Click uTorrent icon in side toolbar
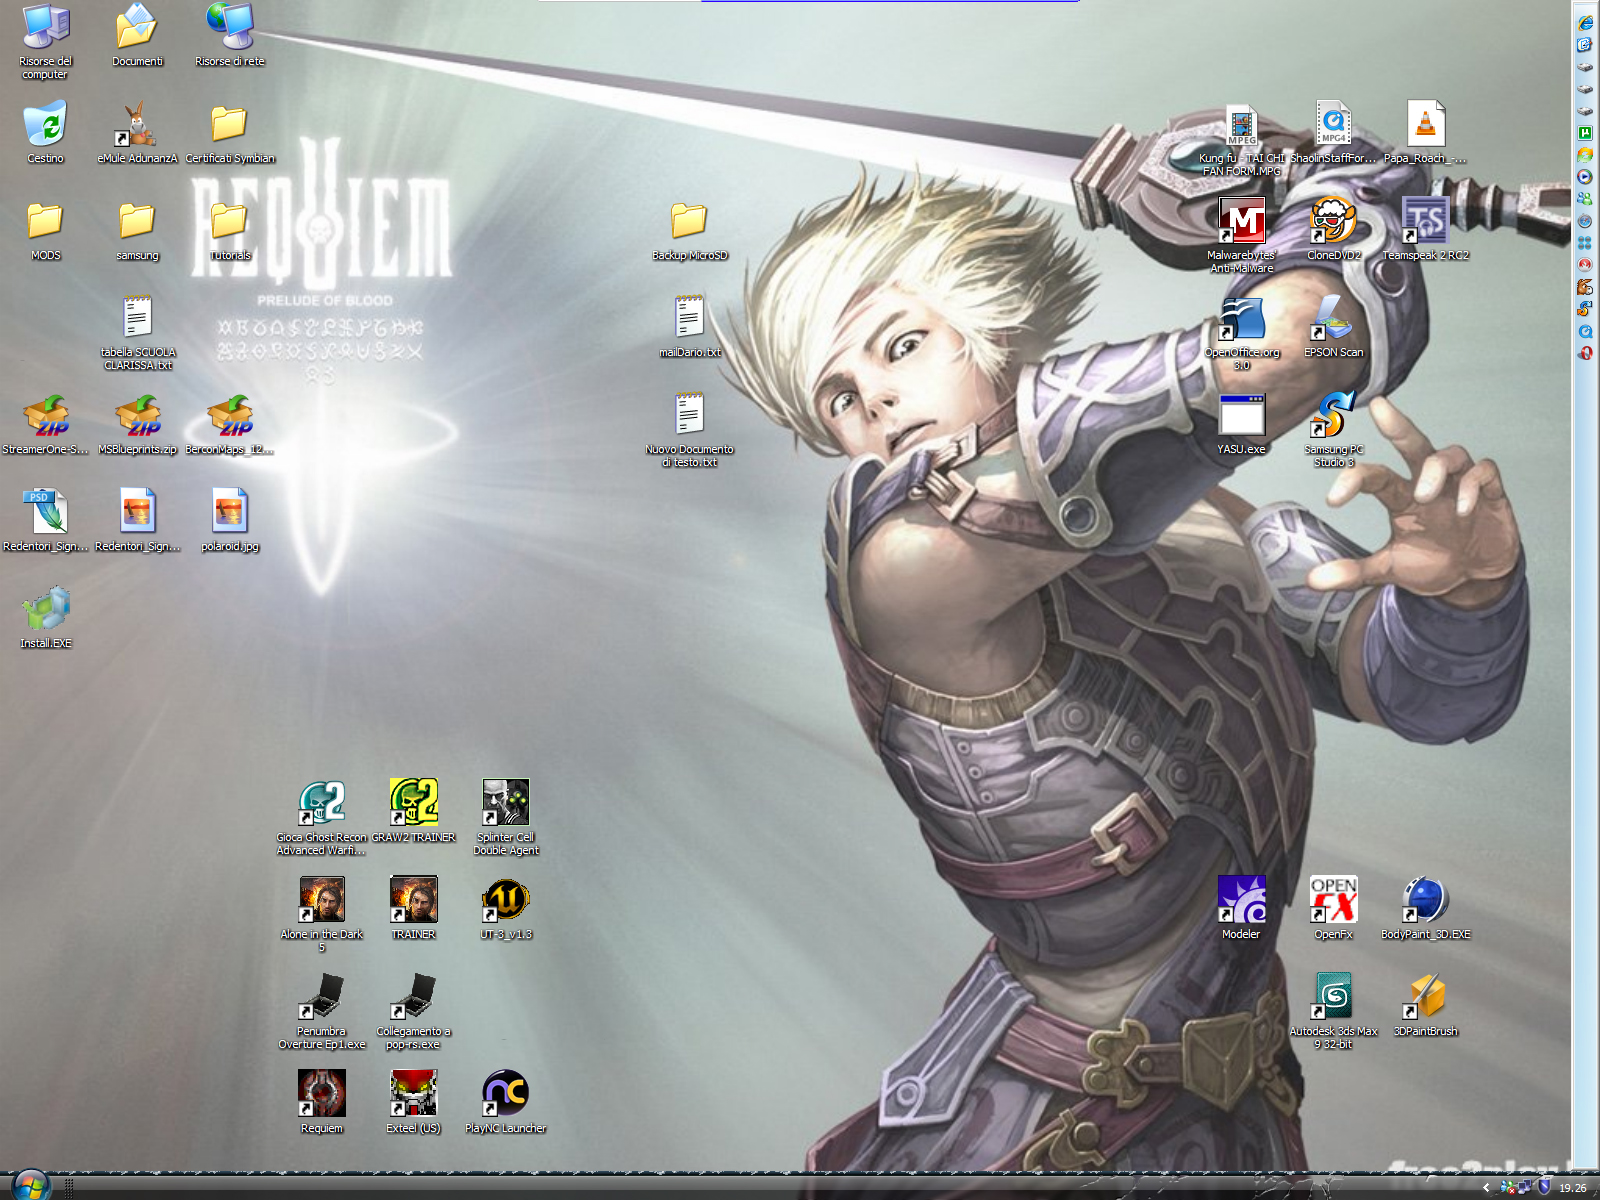This screenshot has width=1600, height=1200. [x=1585, y=133]
